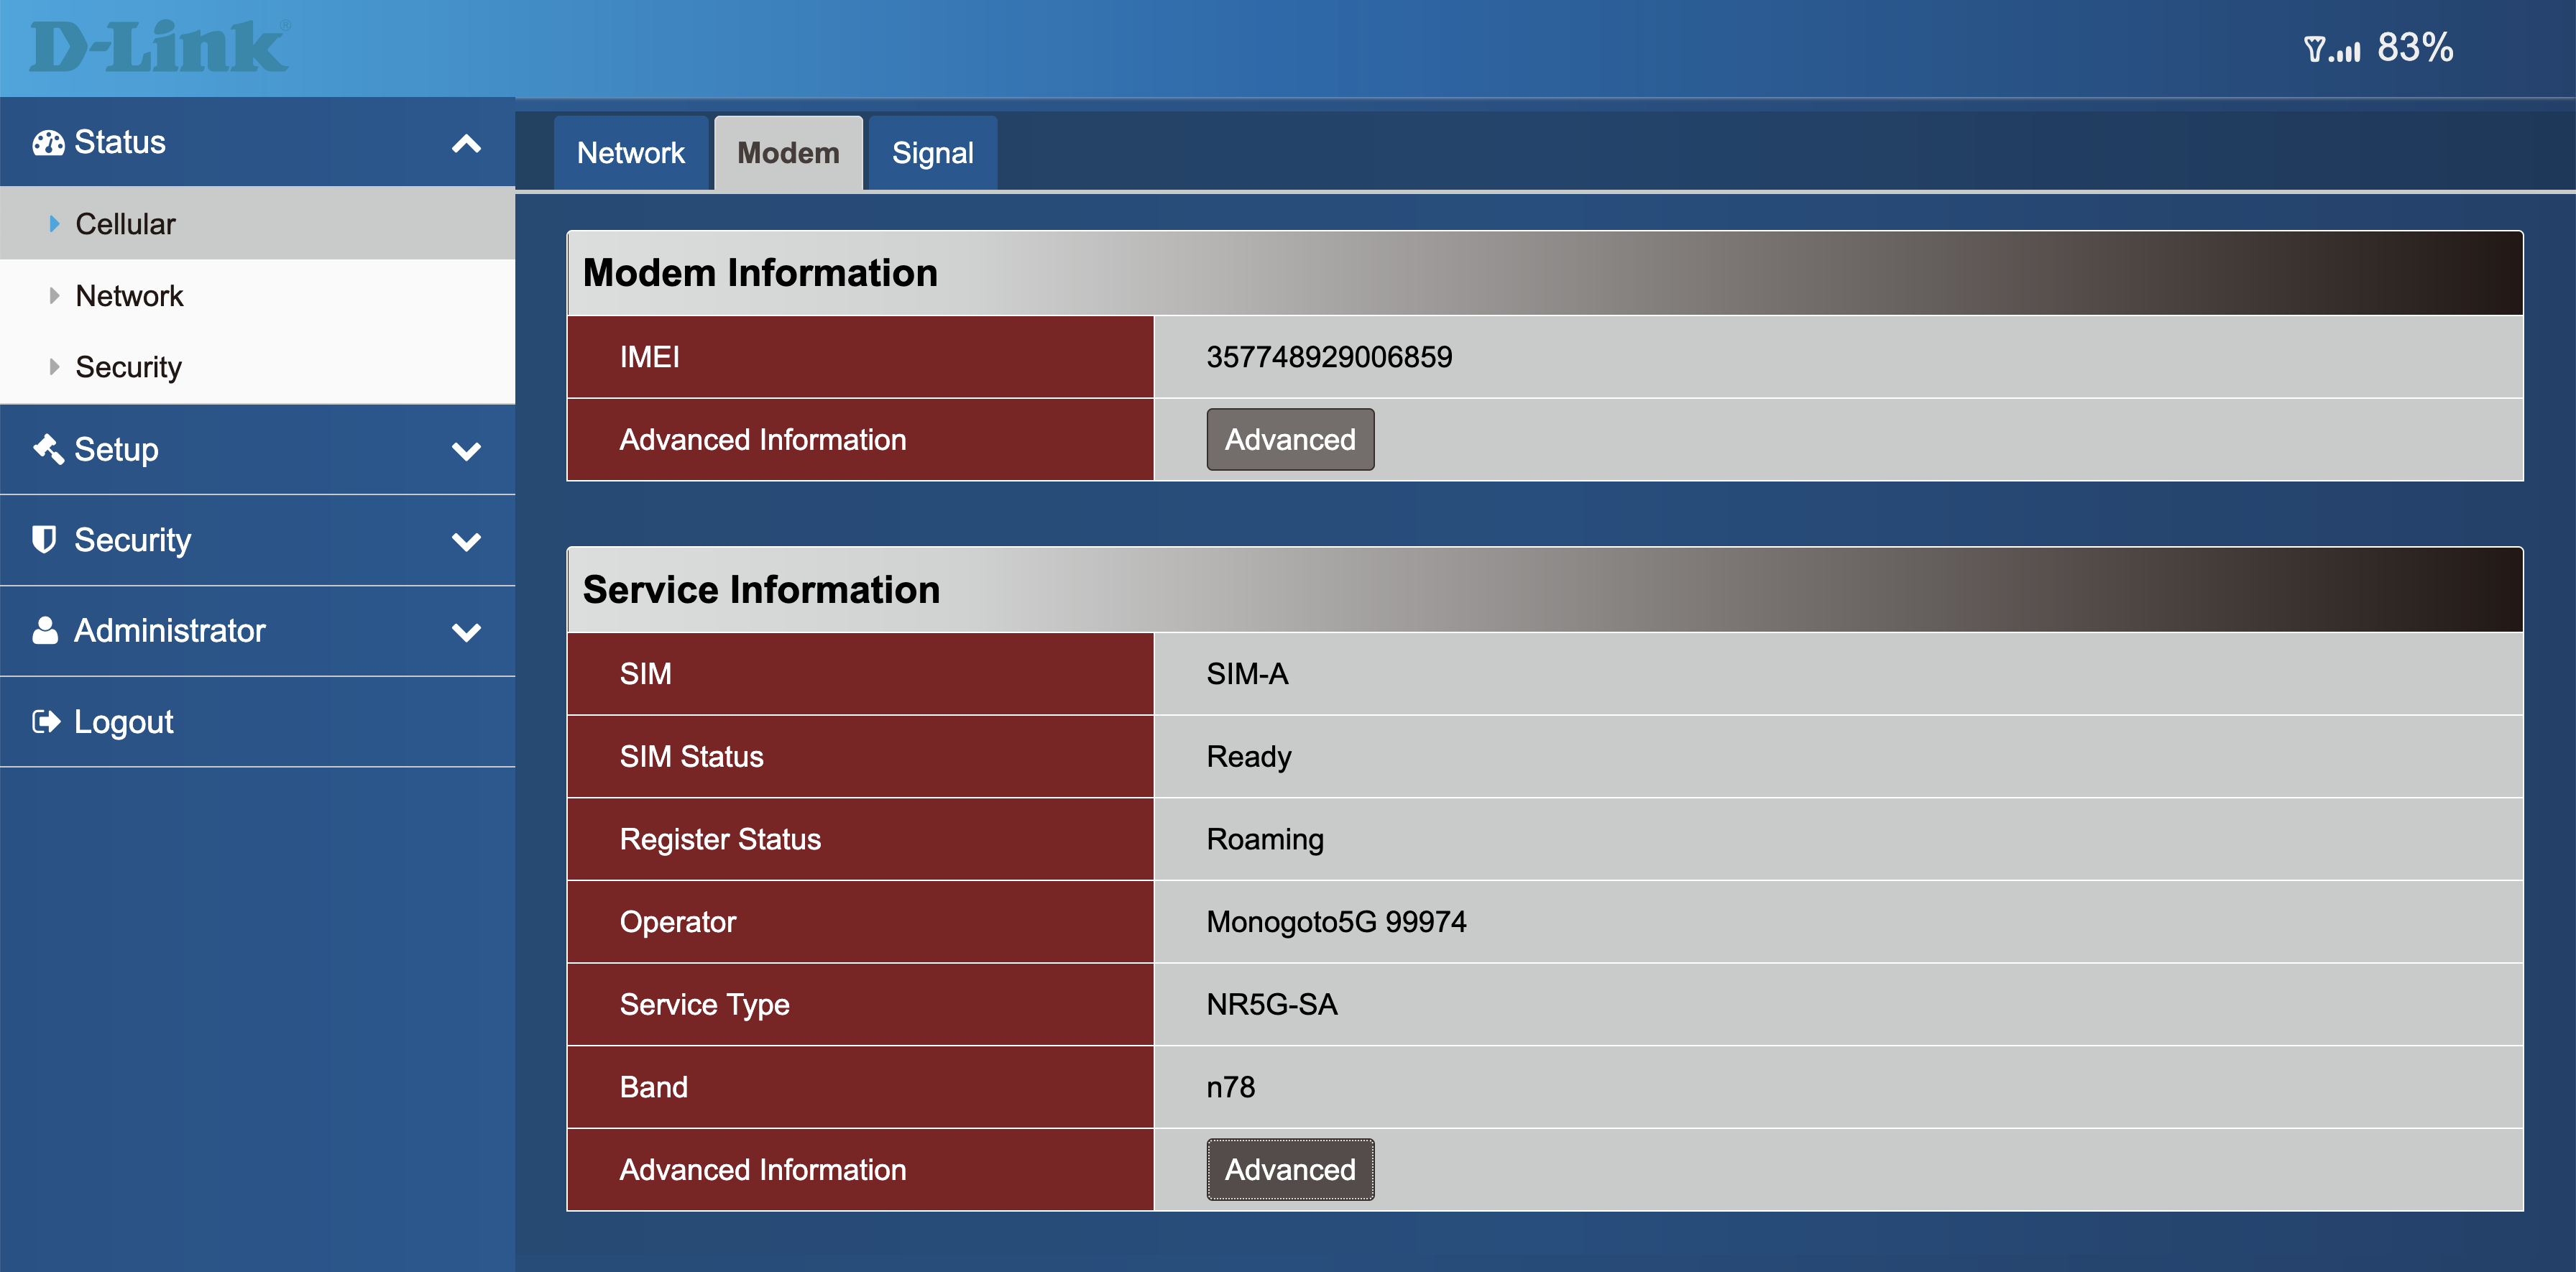Expand the Setup section chevron
This screenshot has height=1272, width=2576.
coord(466,451)
